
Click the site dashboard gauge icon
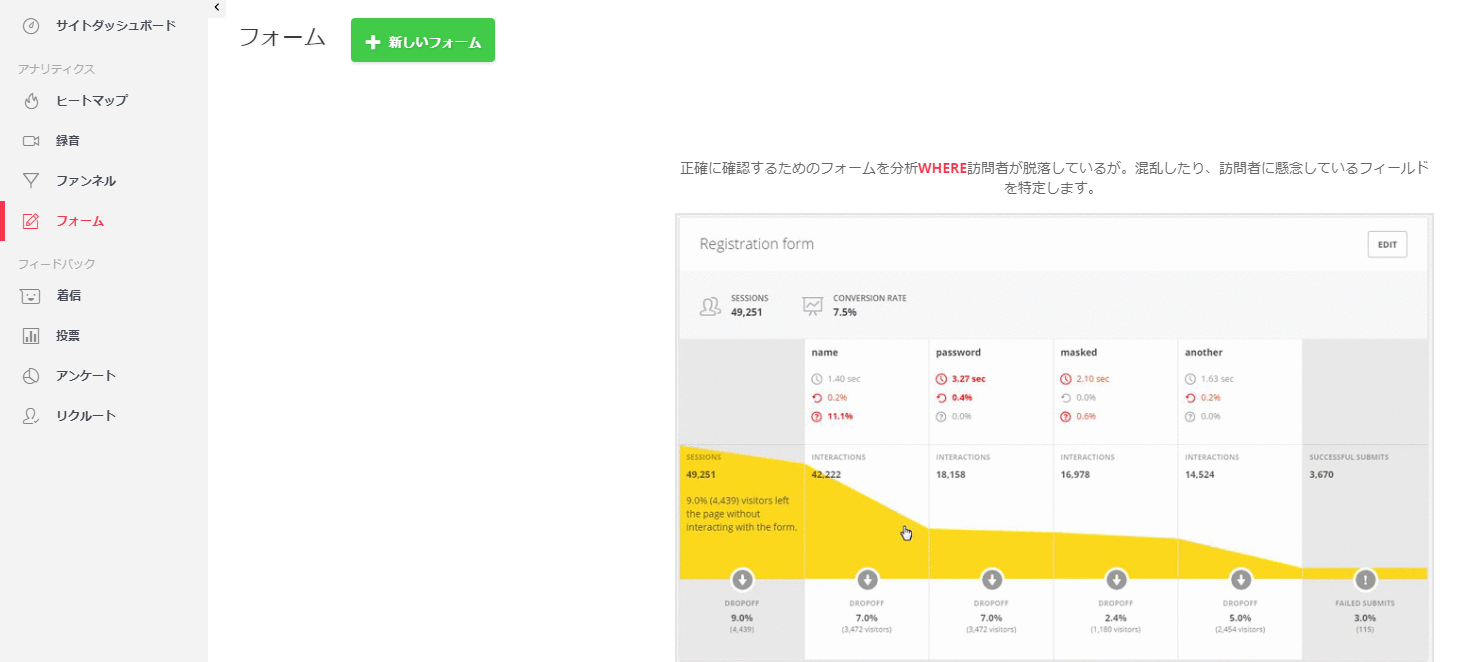31,26
